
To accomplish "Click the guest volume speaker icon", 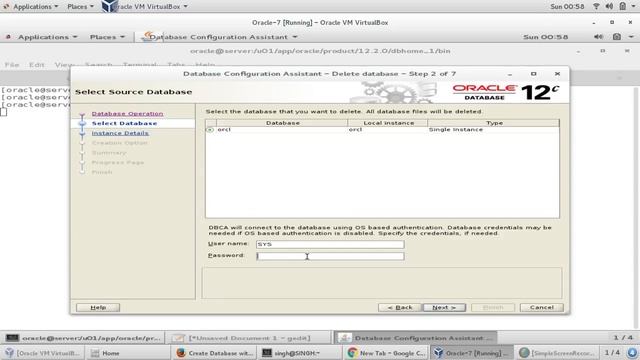I will (x=598, y=37).
